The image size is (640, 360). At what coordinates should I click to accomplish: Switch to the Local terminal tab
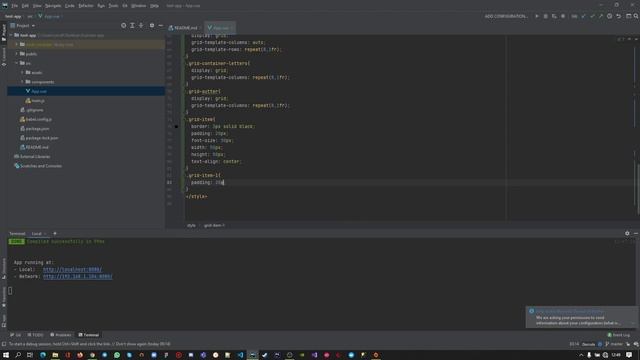pyautogui.click(x=37, y=234)
